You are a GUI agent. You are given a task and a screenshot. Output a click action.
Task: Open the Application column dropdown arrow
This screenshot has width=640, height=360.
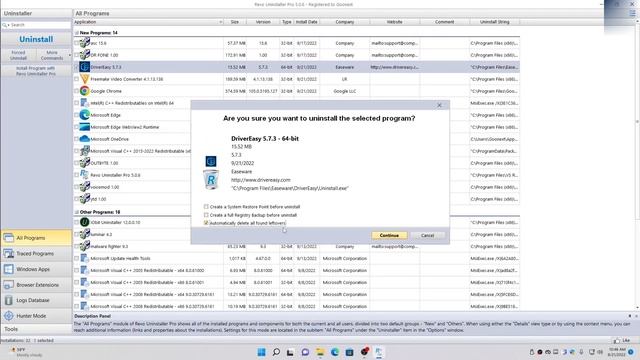221,22
